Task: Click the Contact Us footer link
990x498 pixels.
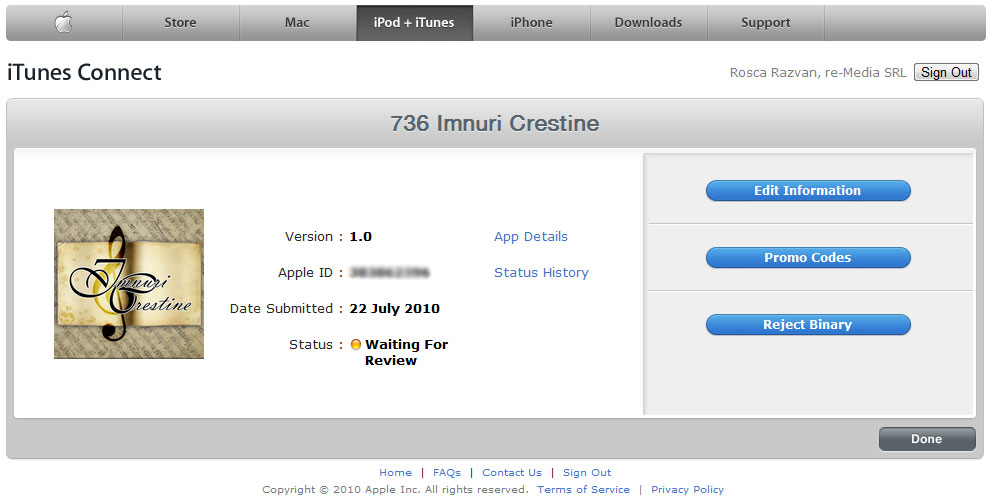Action: [511, 473]
